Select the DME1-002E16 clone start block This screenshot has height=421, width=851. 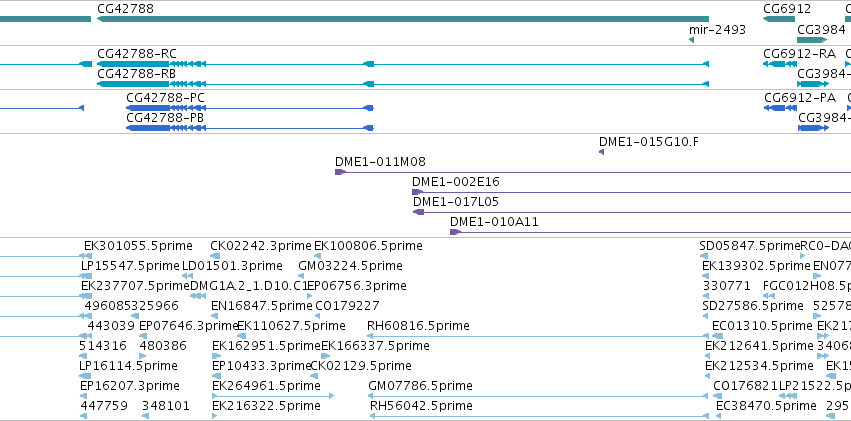click(x=417, y=192)
